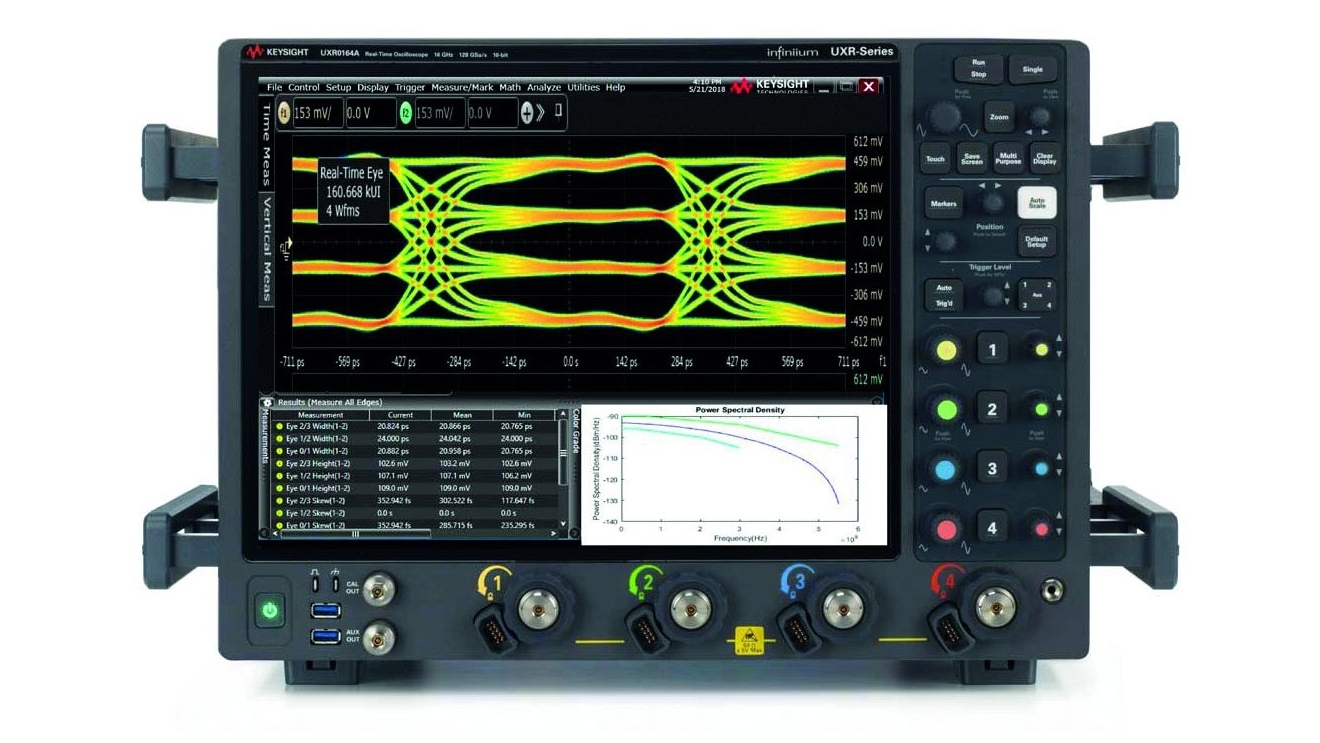Click the pin icon on channel bar

[x=559, y=111]
